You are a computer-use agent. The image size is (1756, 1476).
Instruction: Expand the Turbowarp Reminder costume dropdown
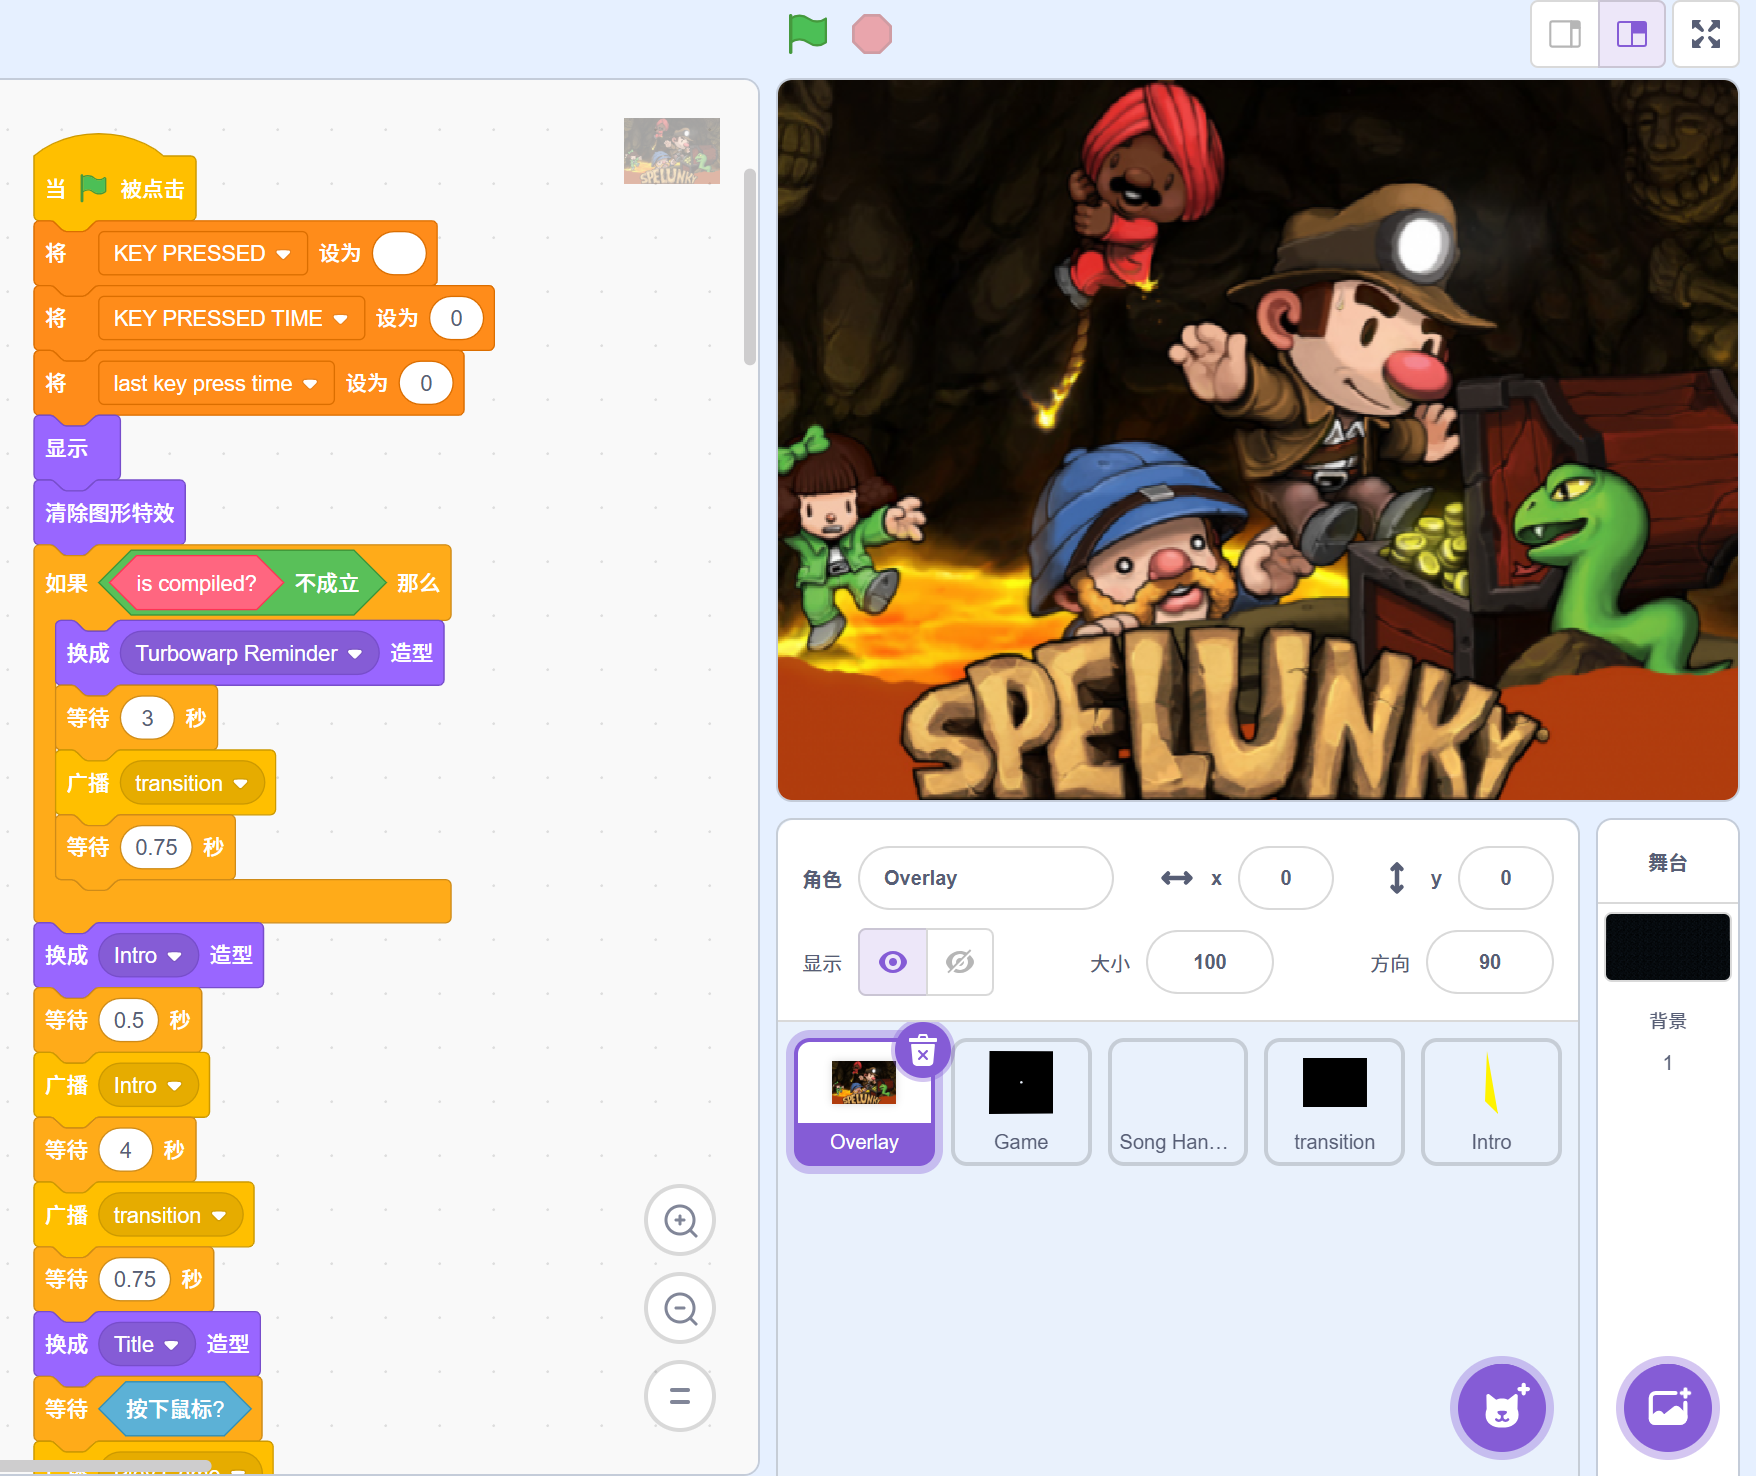(x=355, y=654)
